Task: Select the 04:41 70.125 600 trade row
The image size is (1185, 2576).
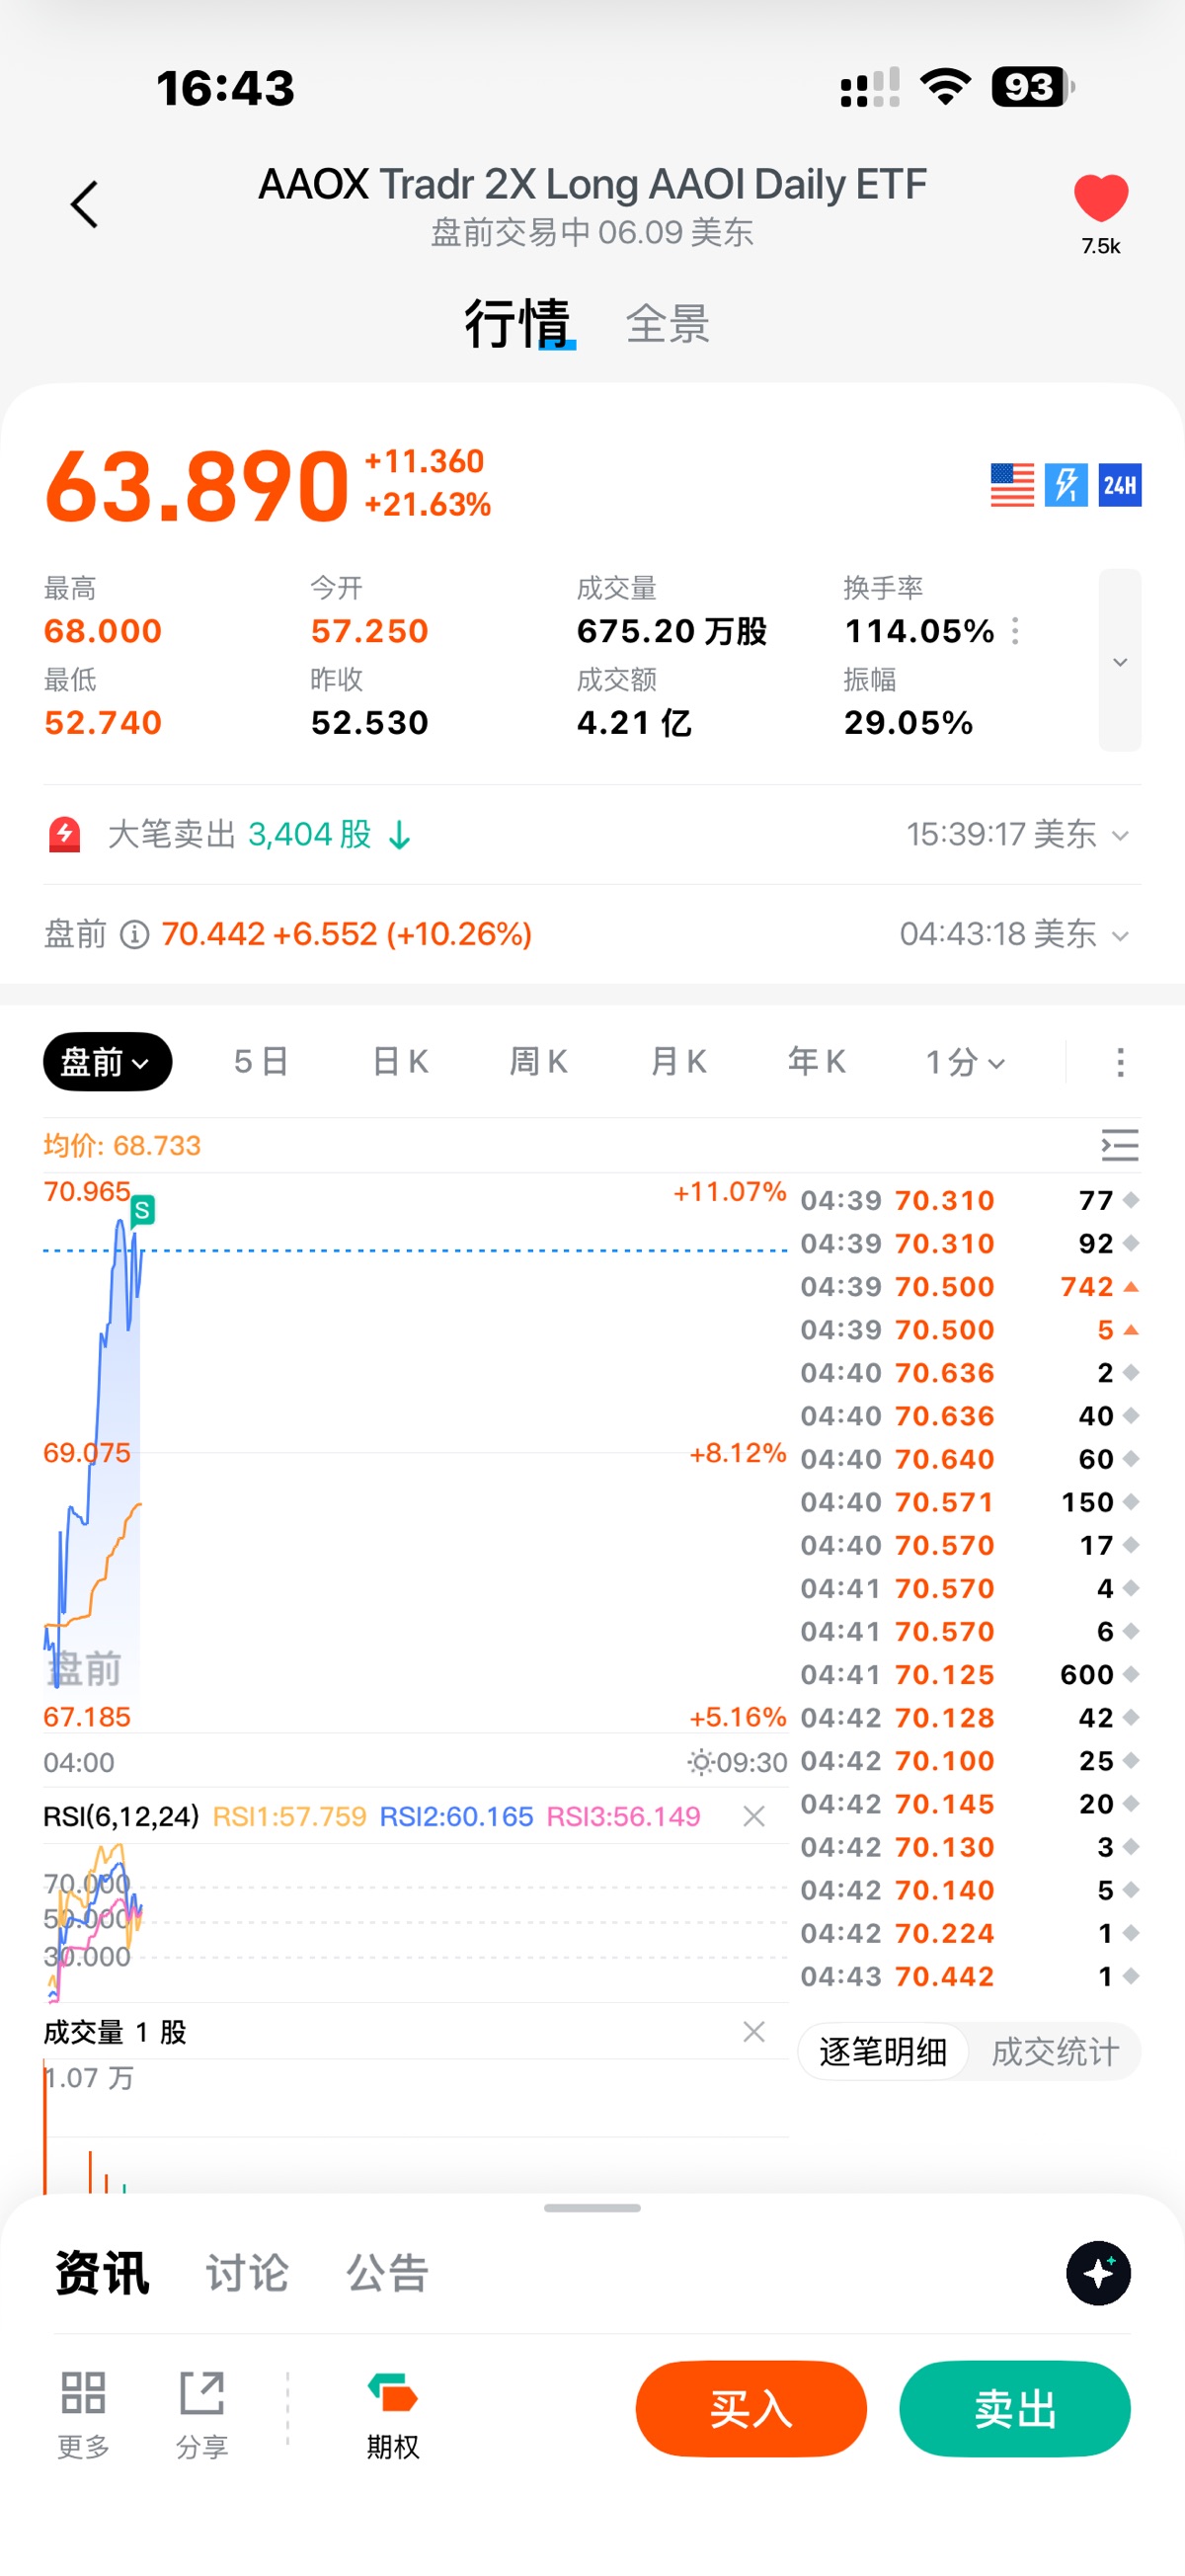Action: [x=970, y=1675]
